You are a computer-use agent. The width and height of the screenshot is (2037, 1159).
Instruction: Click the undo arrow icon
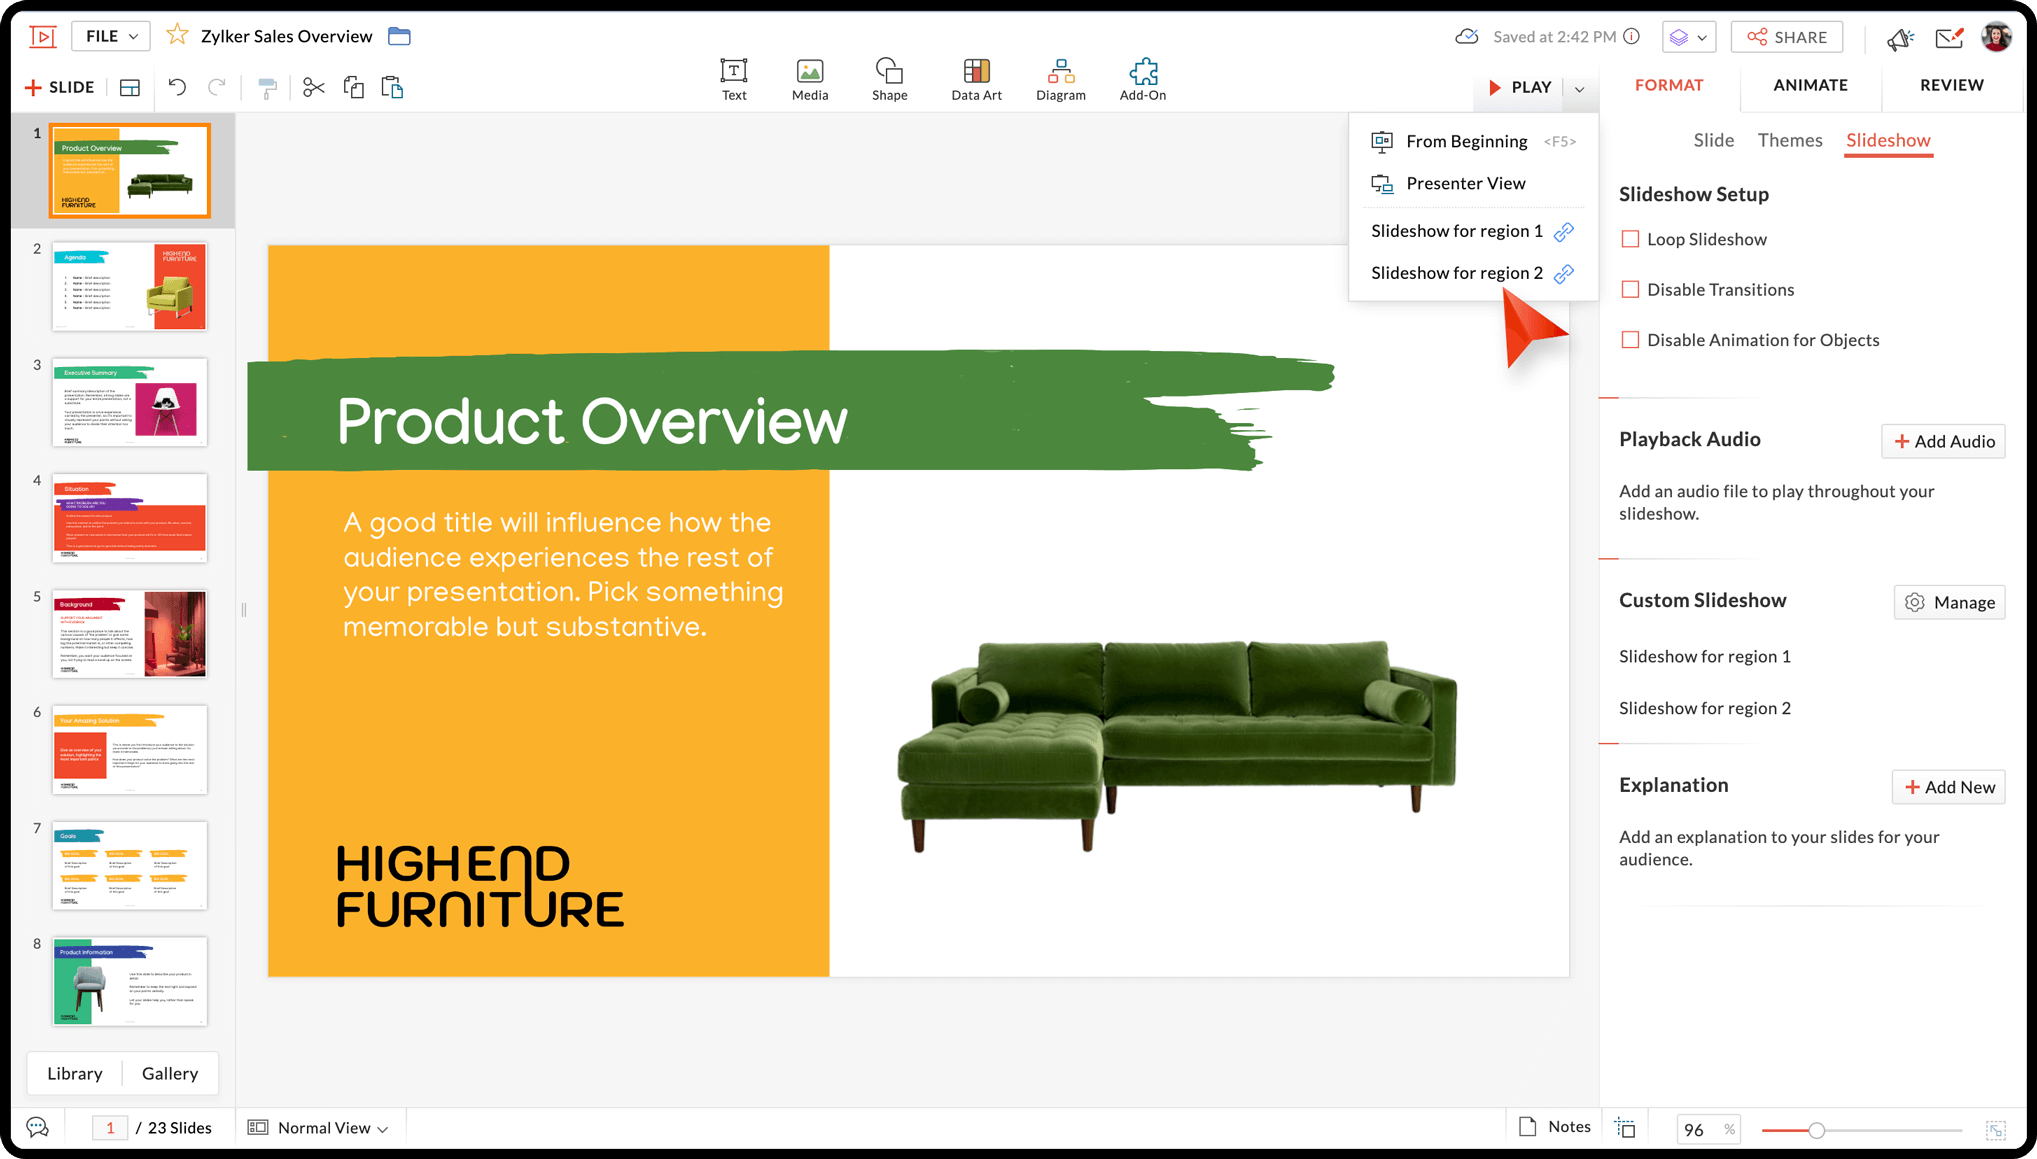coord(177,87)
